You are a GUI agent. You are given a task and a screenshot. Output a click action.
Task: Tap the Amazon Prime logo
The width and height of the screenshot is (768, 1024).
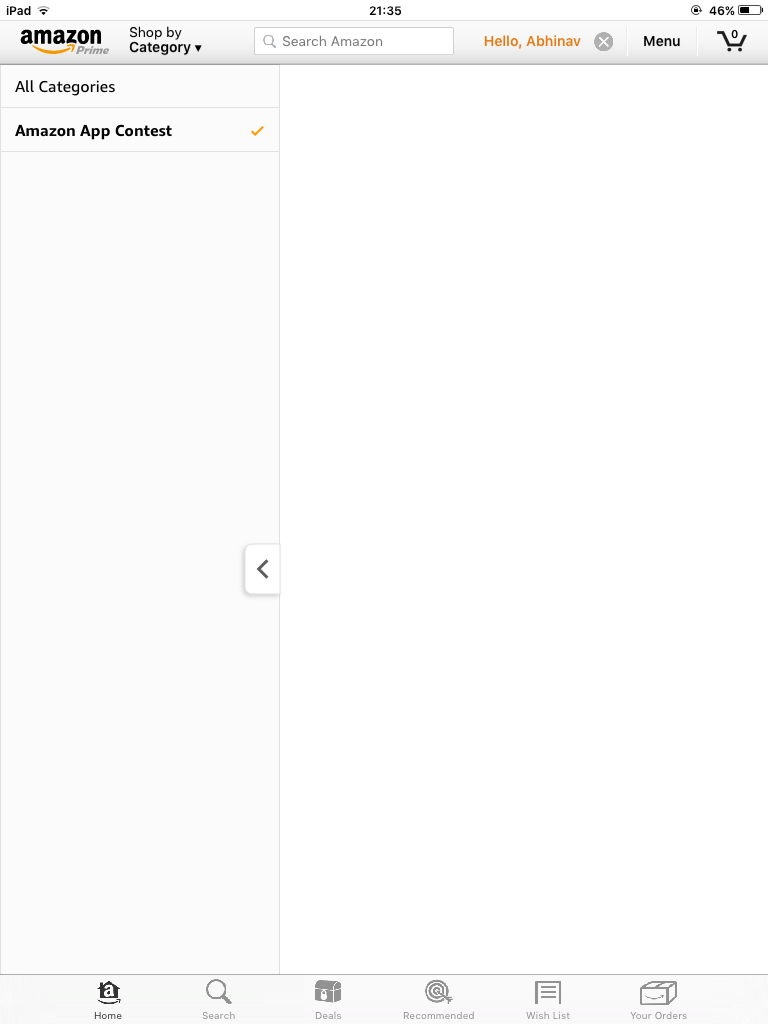[65, 41]
